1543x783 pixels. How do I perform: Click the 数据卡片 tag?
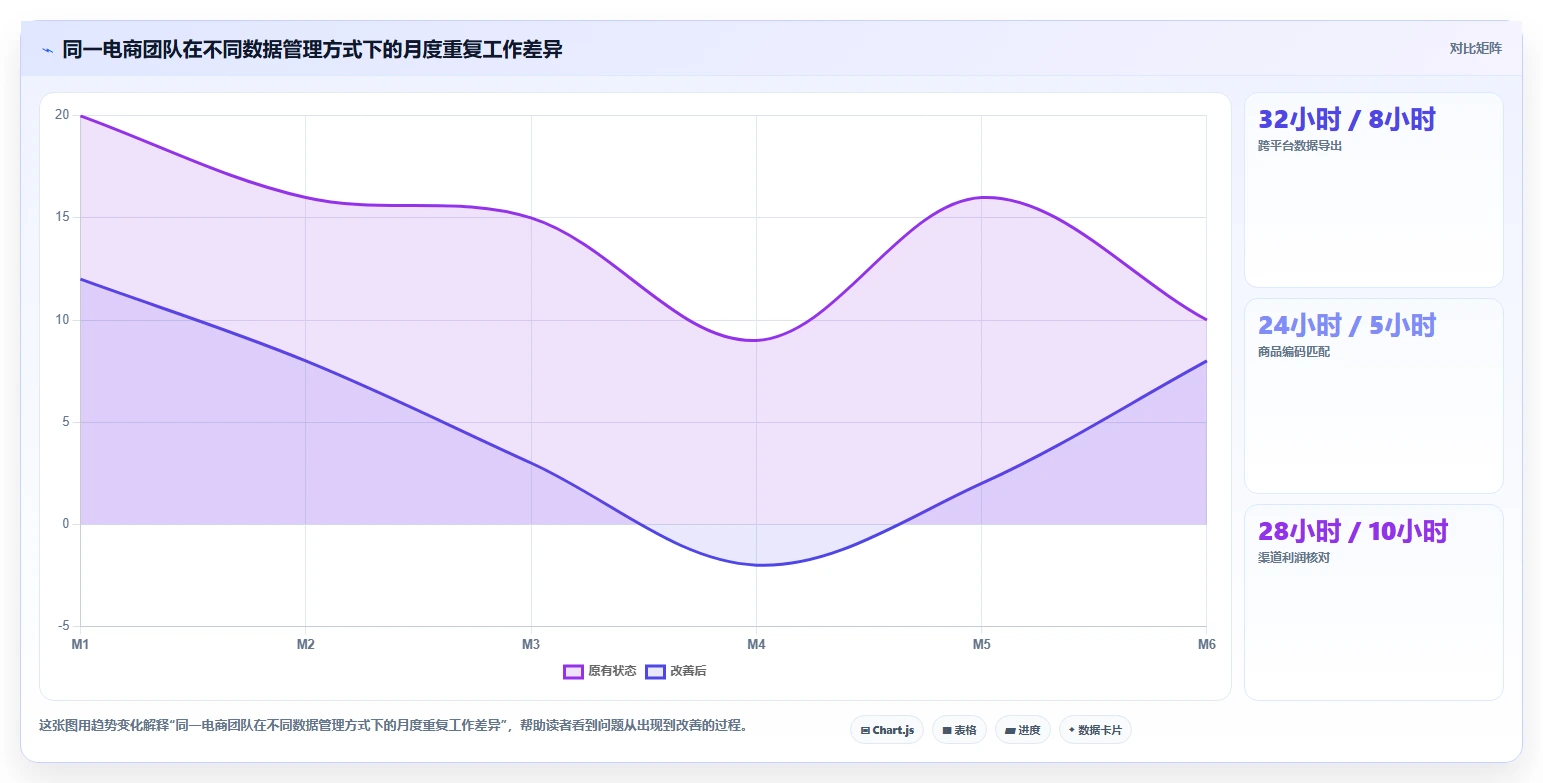pyautogui.click(x=1095, y=730)
